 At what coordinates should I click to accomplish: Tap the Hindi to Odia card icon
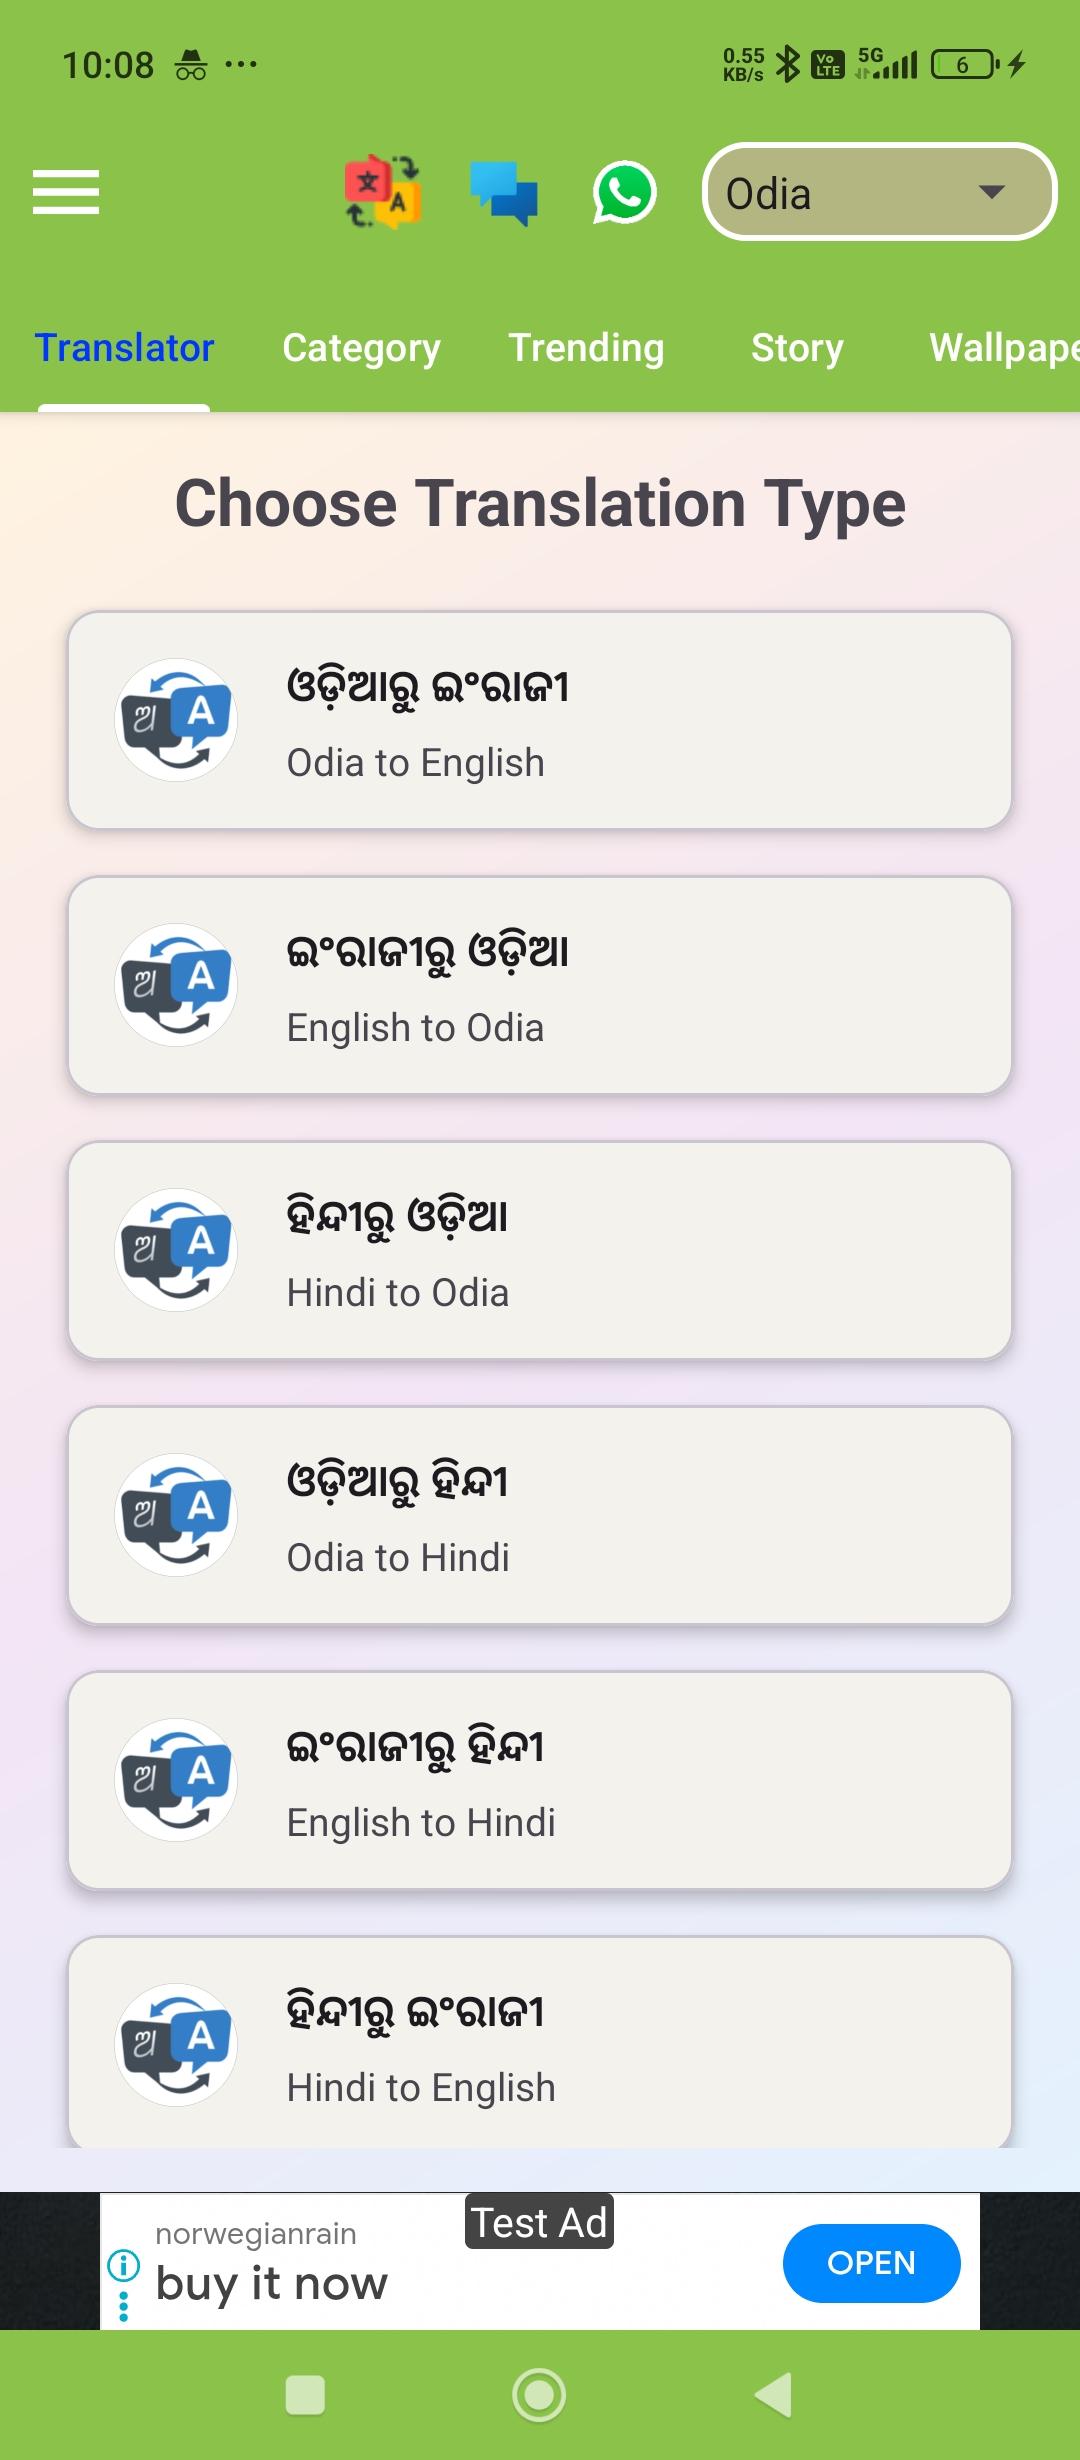[x=177, y=1250]
